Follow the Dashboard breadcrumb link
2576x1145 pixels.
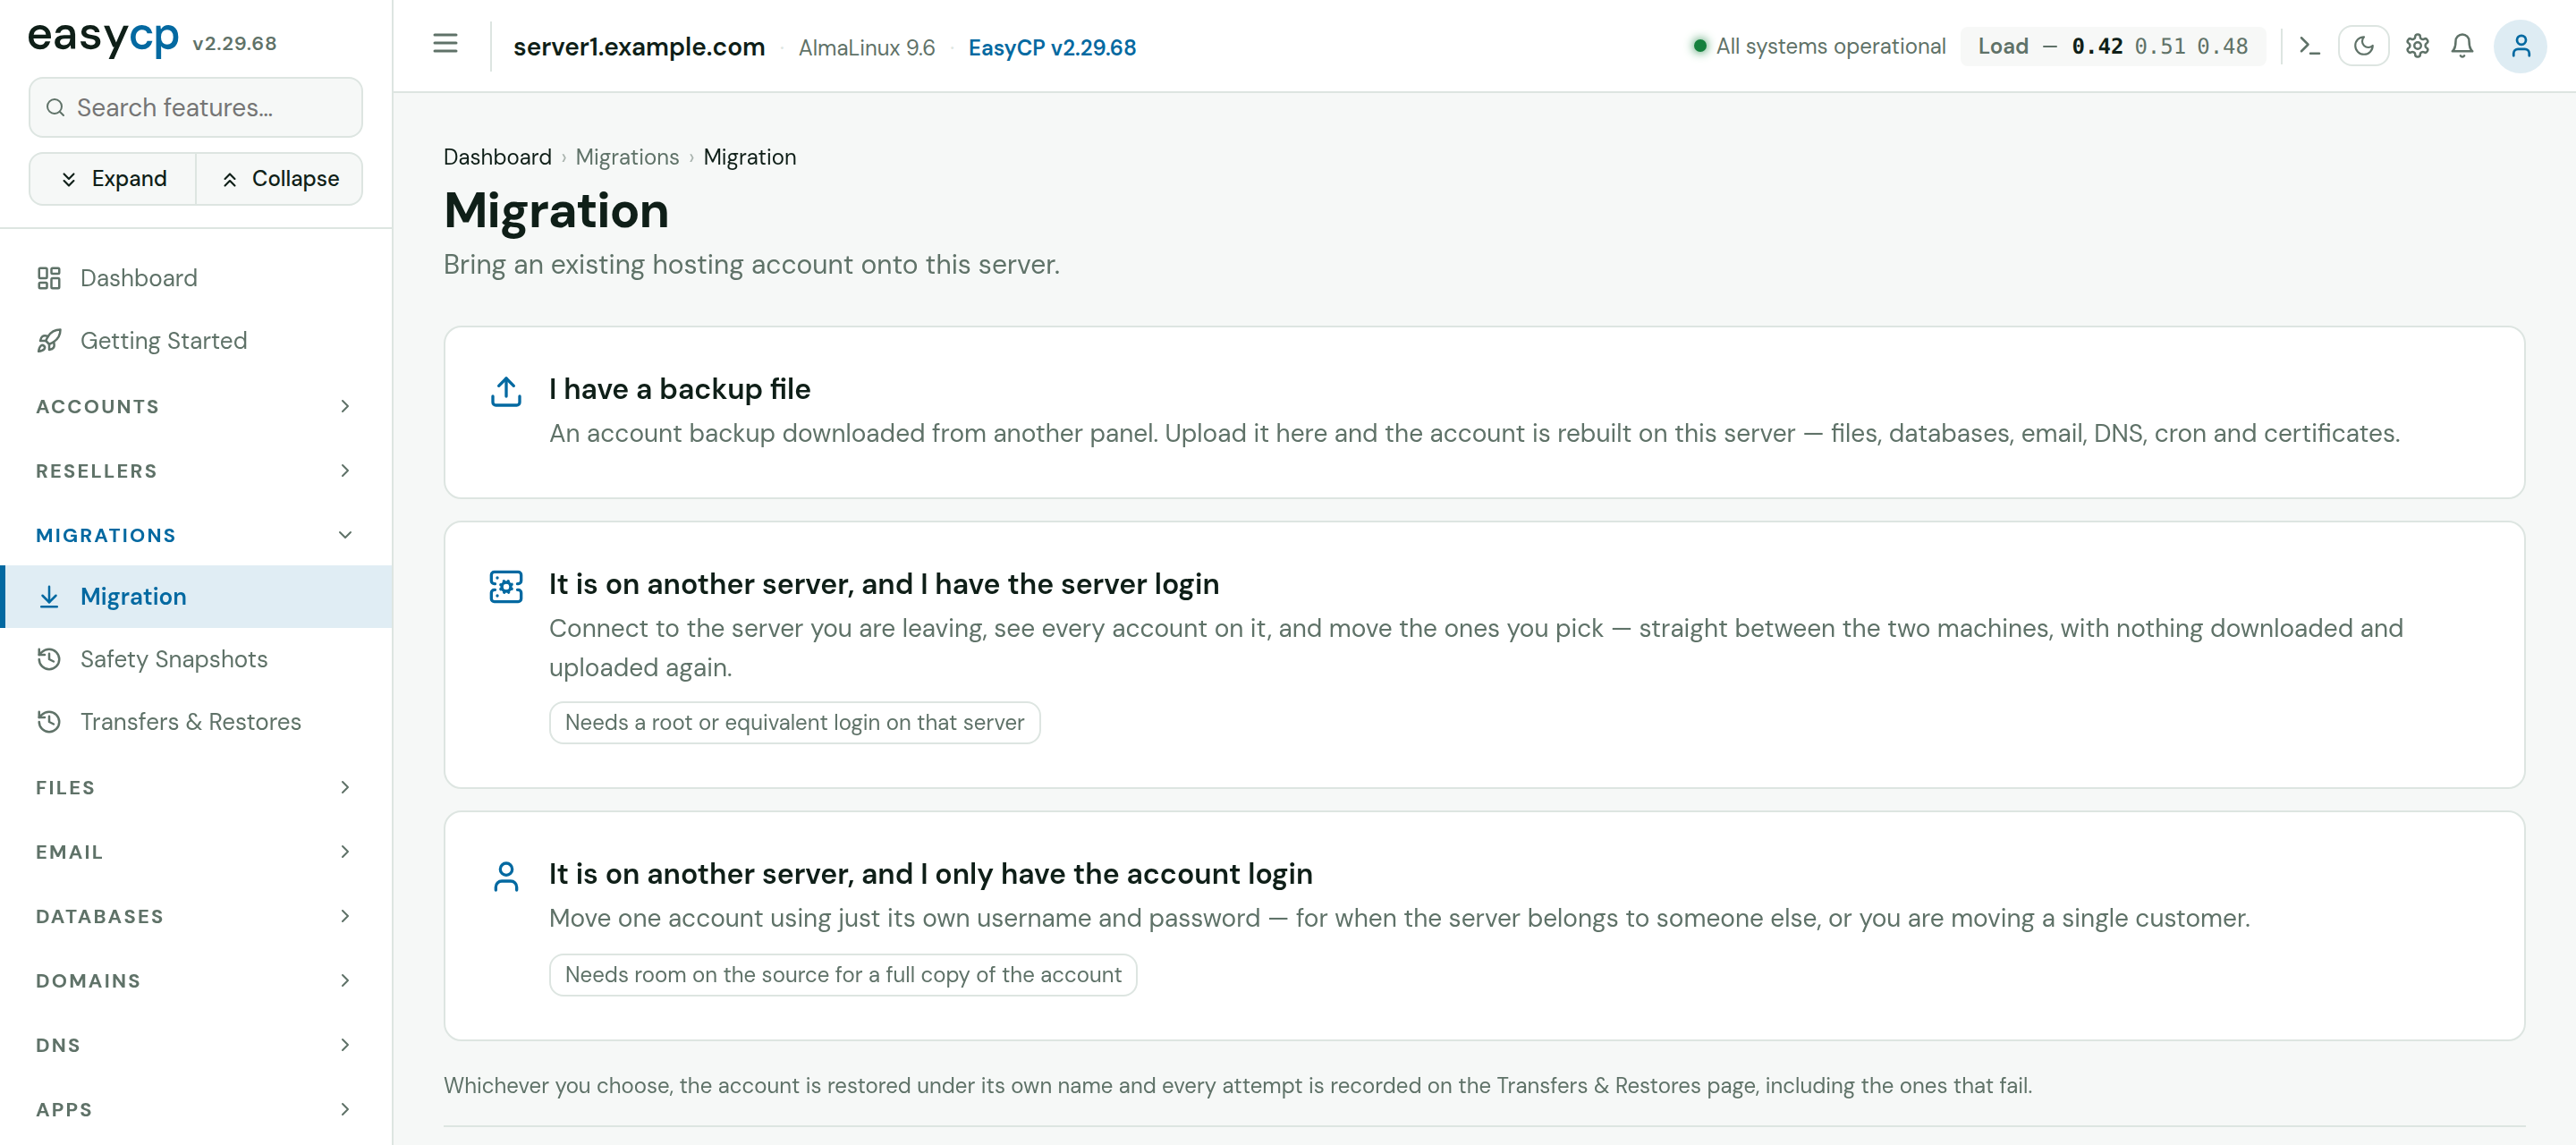(x=497, y=157)
